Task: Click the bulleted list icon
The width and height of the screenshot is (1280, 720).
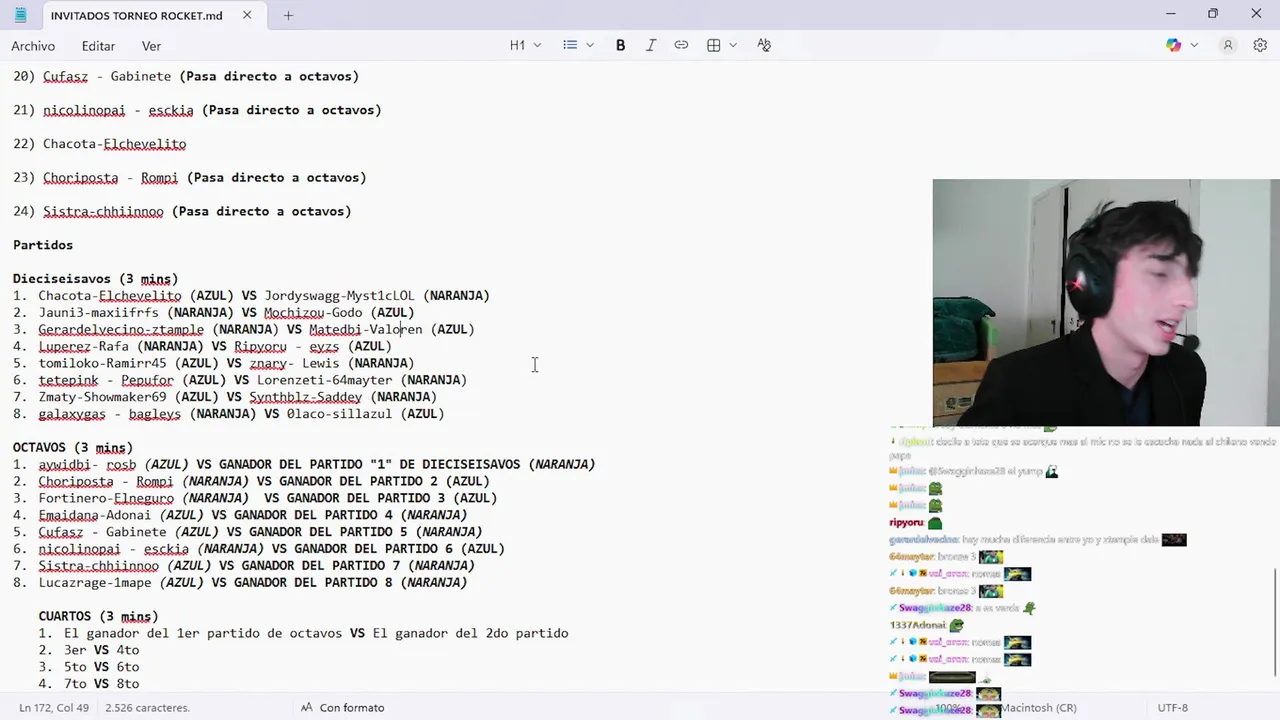Action: tap(570, 45)
